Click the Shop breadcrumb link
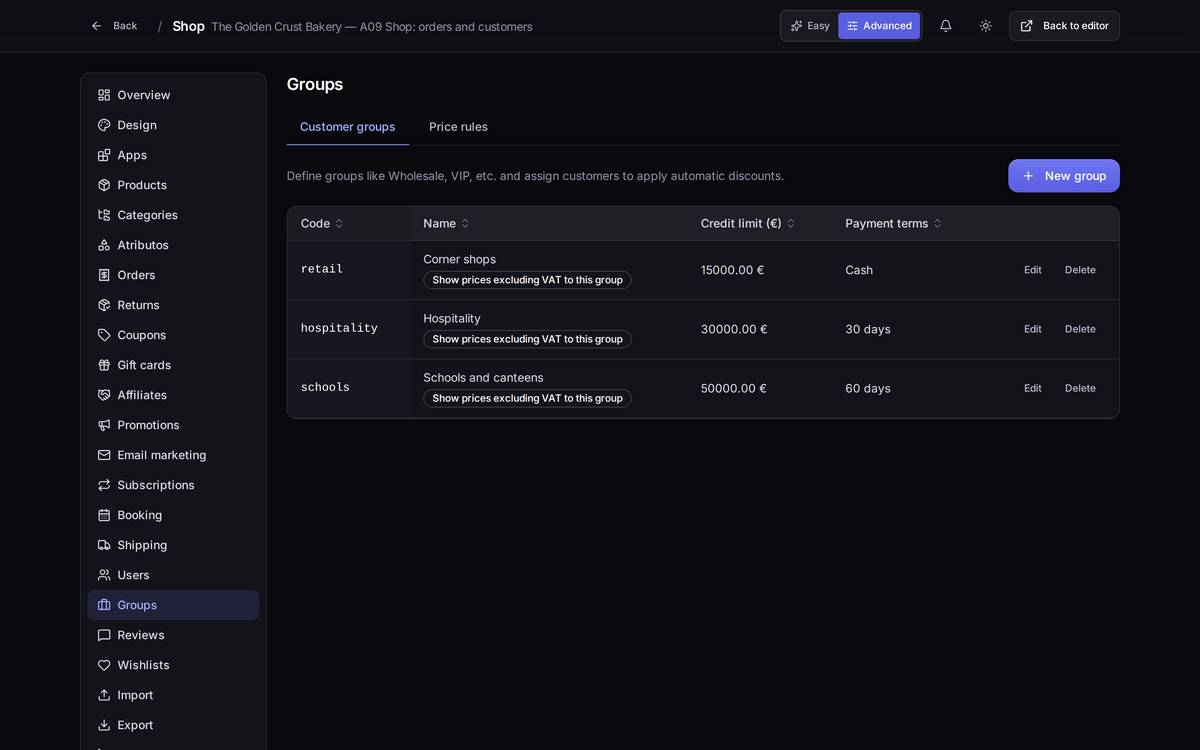The width and height of the screenshot is (1200, 750). (x=188, y=26)
